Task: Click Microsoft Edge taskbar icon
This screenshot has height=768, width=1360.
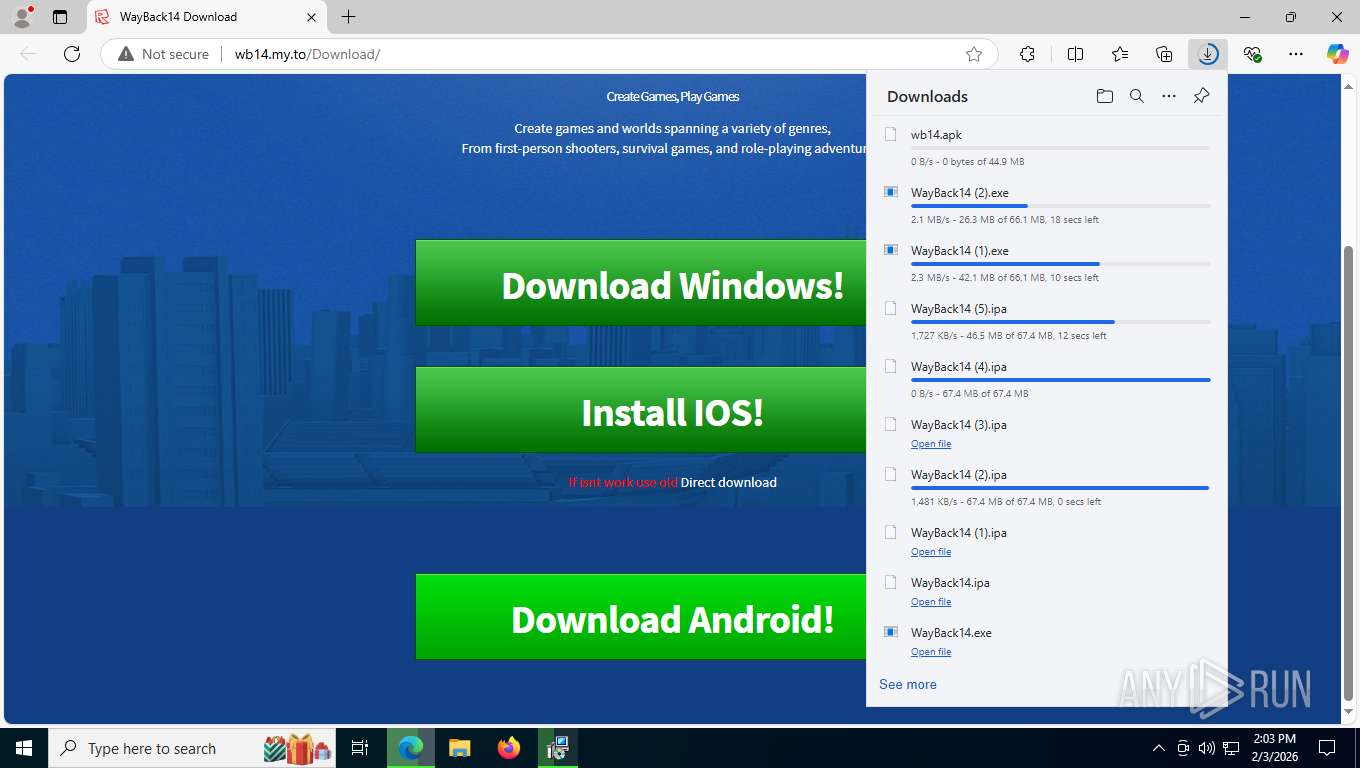Action: (410, 748)
